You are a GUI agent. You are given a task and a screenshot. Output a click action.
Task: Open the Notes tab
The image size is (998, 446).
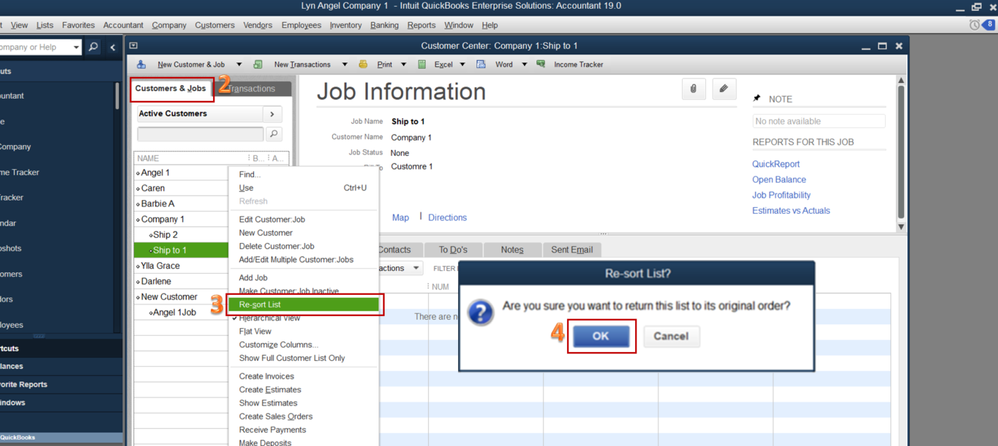(512, 250)
